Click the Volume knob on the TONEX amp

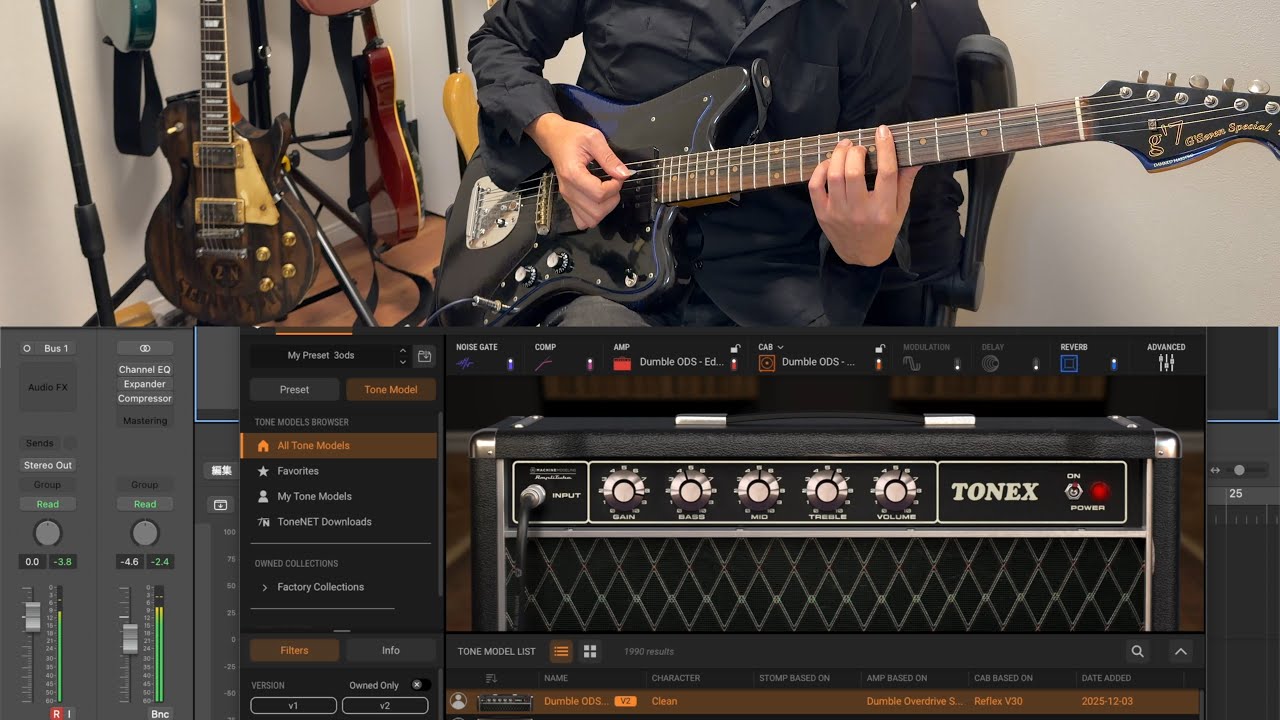896,490
